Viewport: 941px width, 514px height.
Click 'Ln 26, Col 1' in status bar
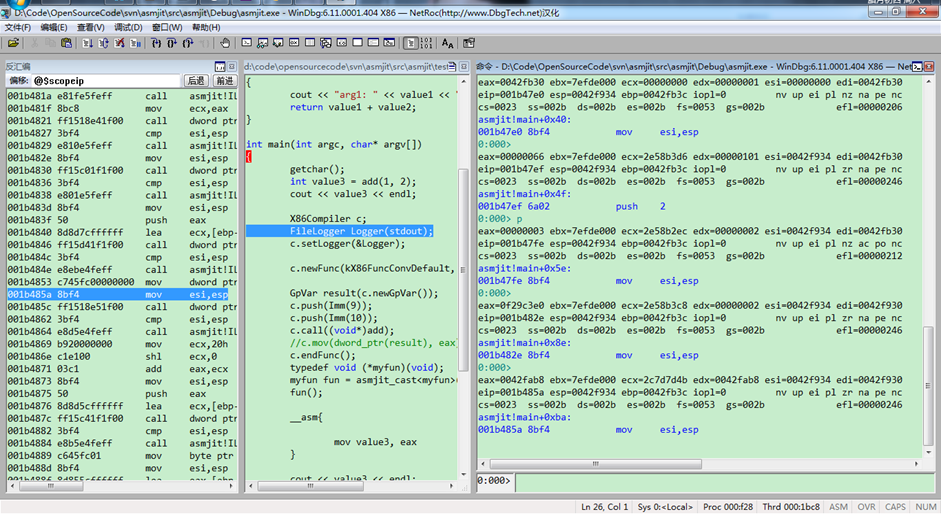[x=604, y=507]
